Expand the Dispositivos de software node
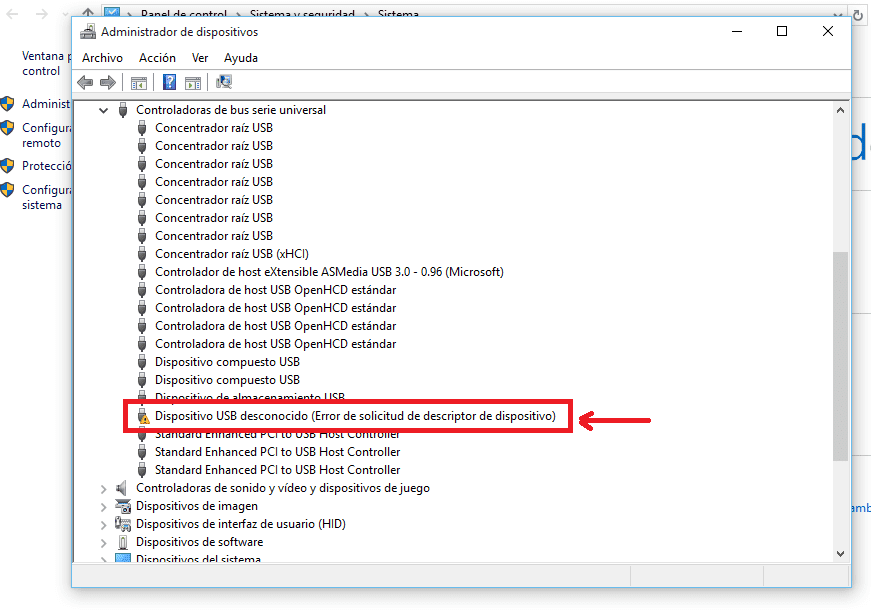The height and width of the screenshot is (610, 871). coord(103,543)
